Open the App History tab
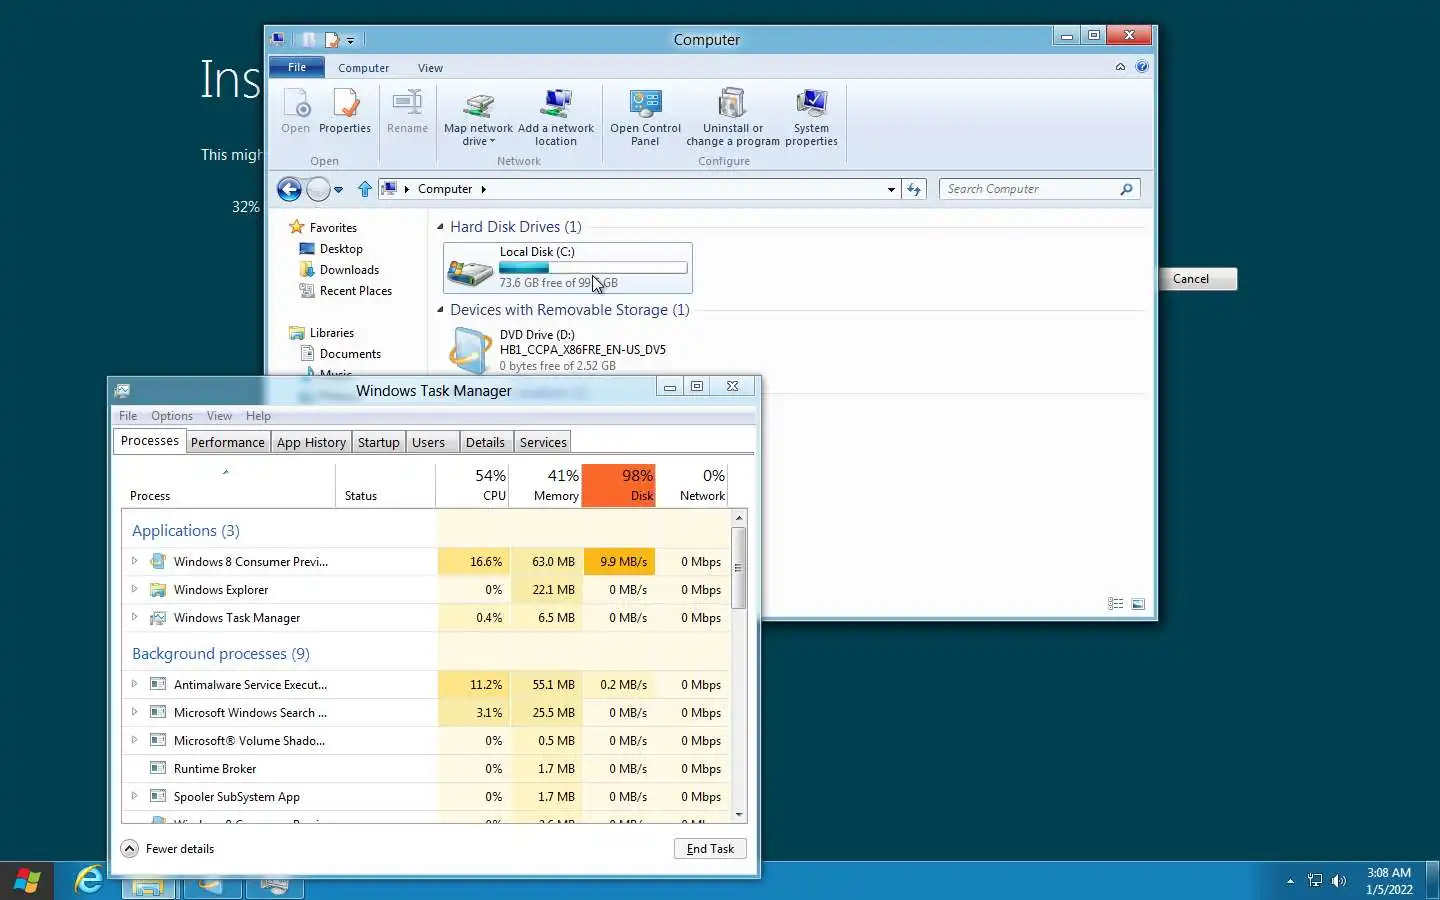 [311, 442]
